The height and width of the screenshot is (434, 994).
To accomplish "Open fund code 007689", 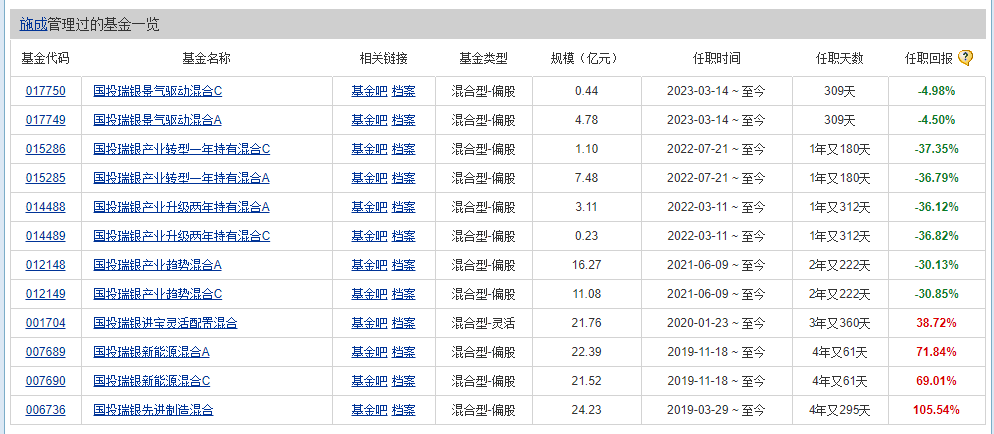I will pyautogui.click(x=46, y=352).
